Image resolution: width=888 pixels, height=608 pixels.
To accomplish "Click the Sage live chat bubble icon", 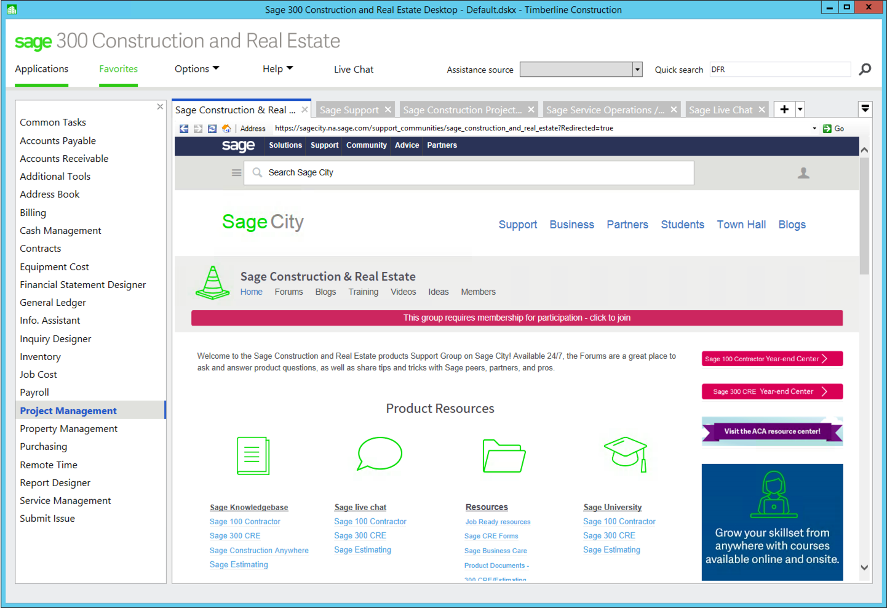I will tap(379, 453).
